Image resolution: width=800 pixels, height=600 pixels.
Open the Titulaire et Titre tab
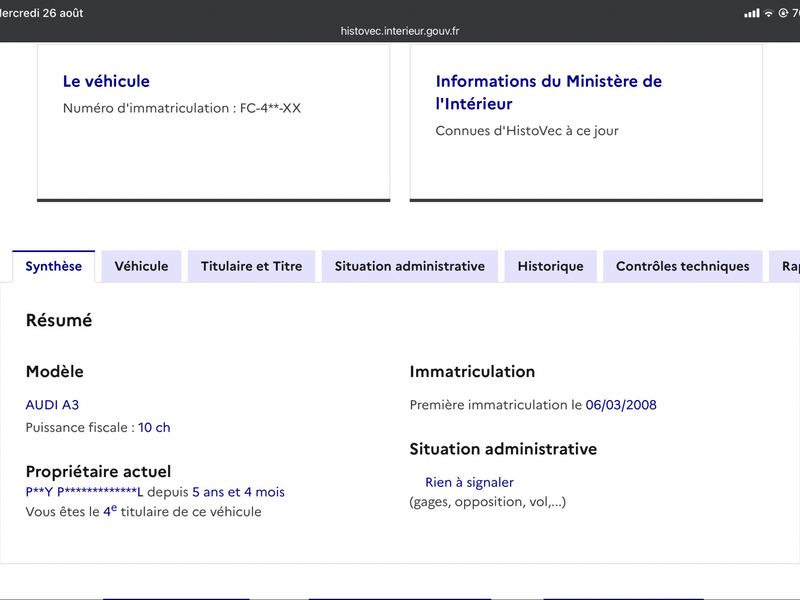[x=252, y=266]
